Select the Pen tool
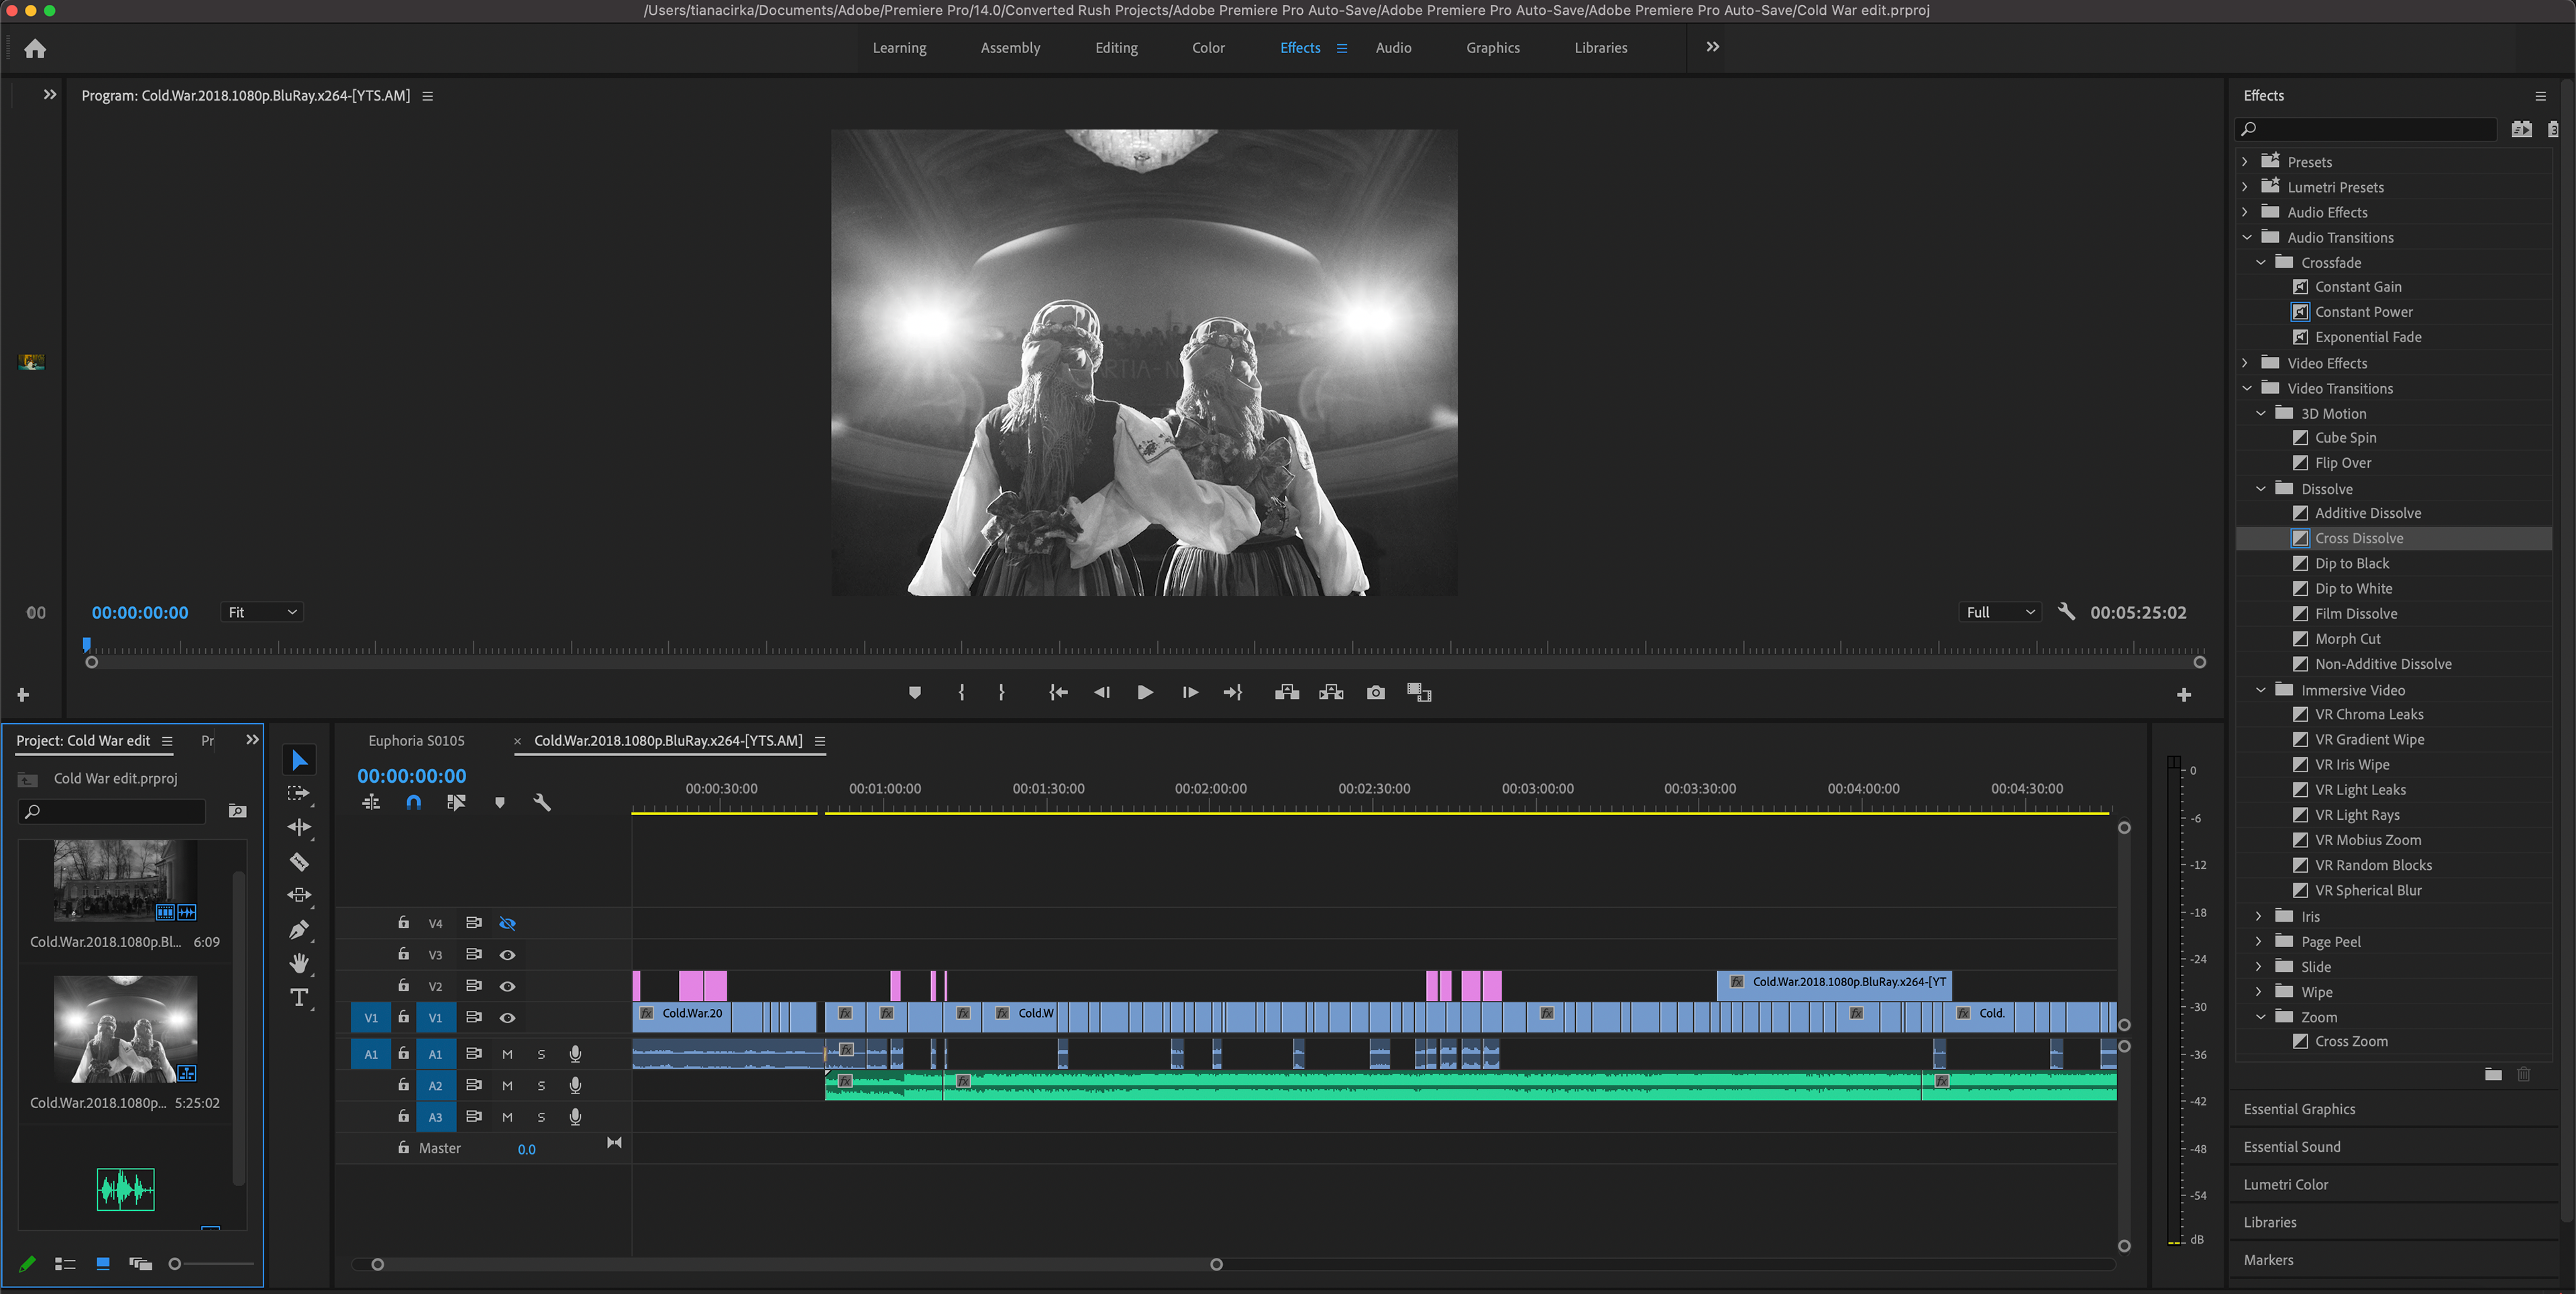2576x1294 pixels. pos(299,930)
